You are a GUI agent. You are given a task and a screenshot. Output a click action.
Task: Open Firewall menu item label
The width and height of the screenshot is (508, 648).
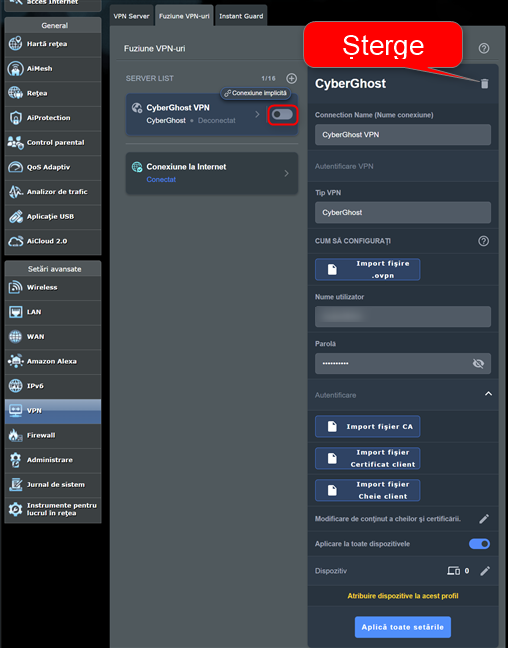(x=41, y=435)
